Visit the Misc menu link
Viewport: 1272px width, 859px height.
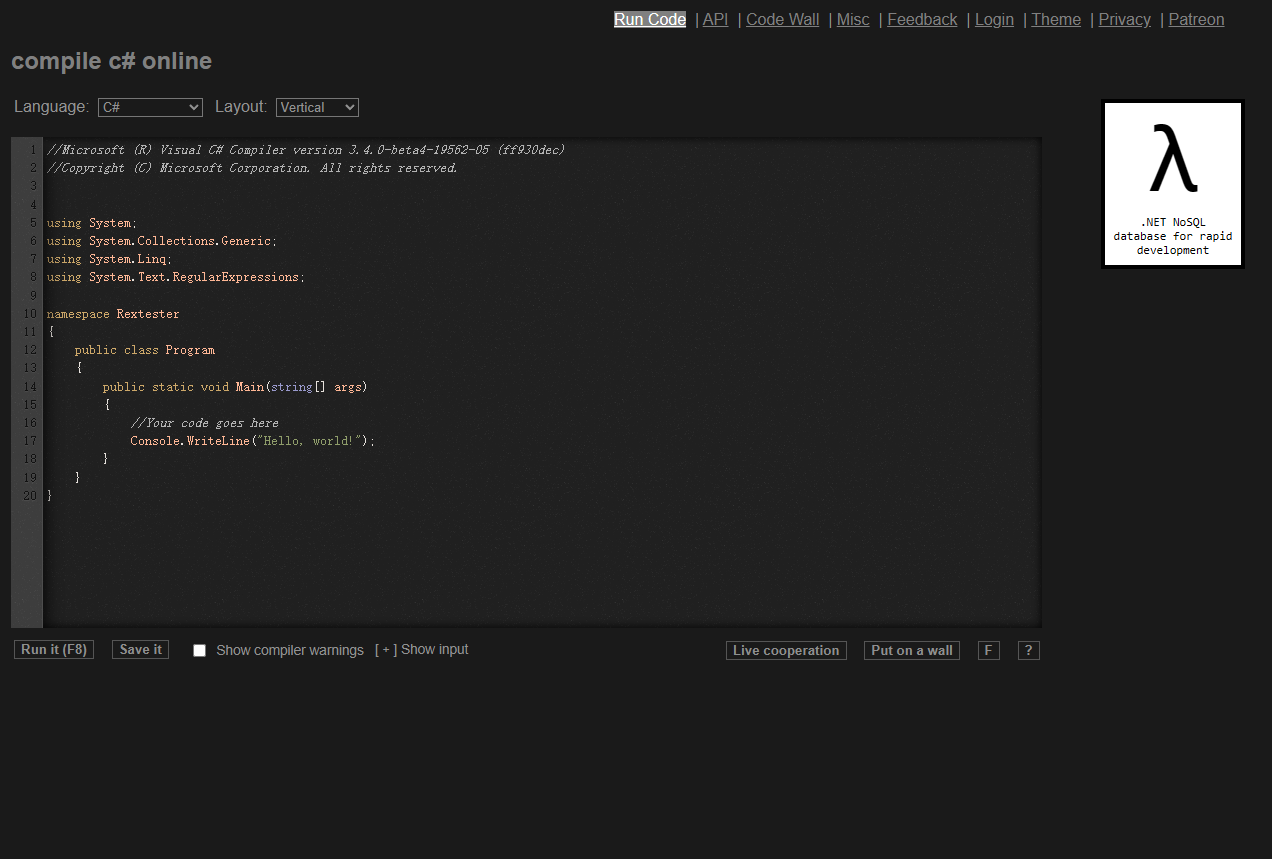coord(852,20)
